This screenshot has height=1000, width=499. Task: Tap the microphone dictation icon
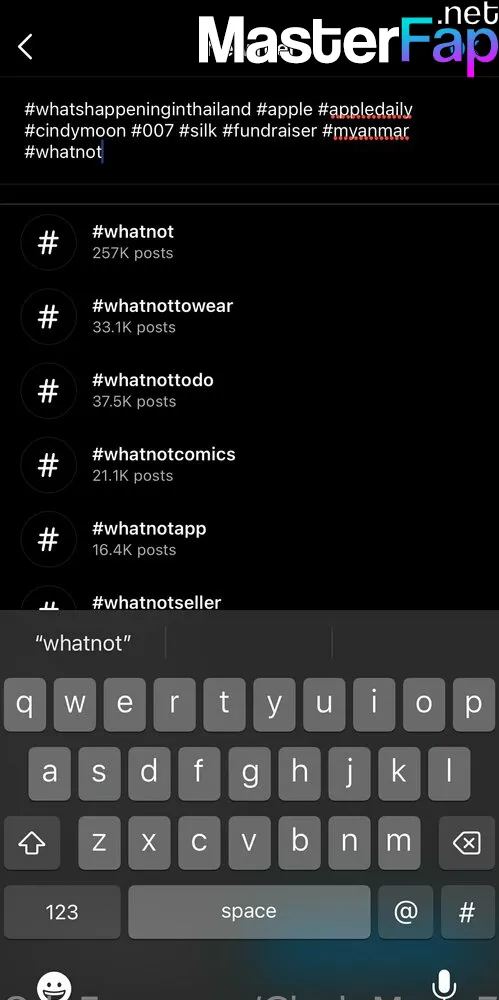(x=443, y=985)
